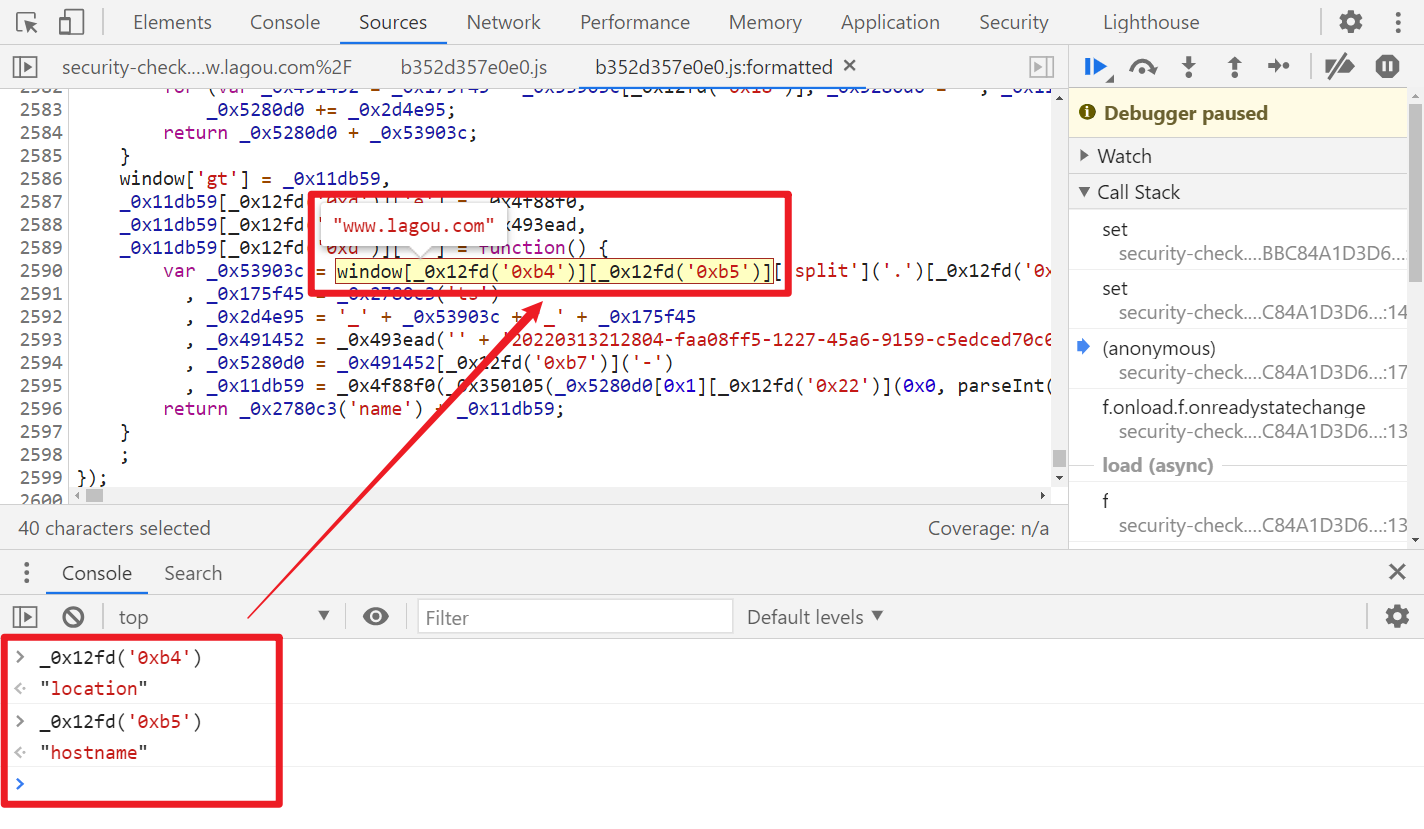Click the Step button in debugger toolbar

[x=1279, y=67]
